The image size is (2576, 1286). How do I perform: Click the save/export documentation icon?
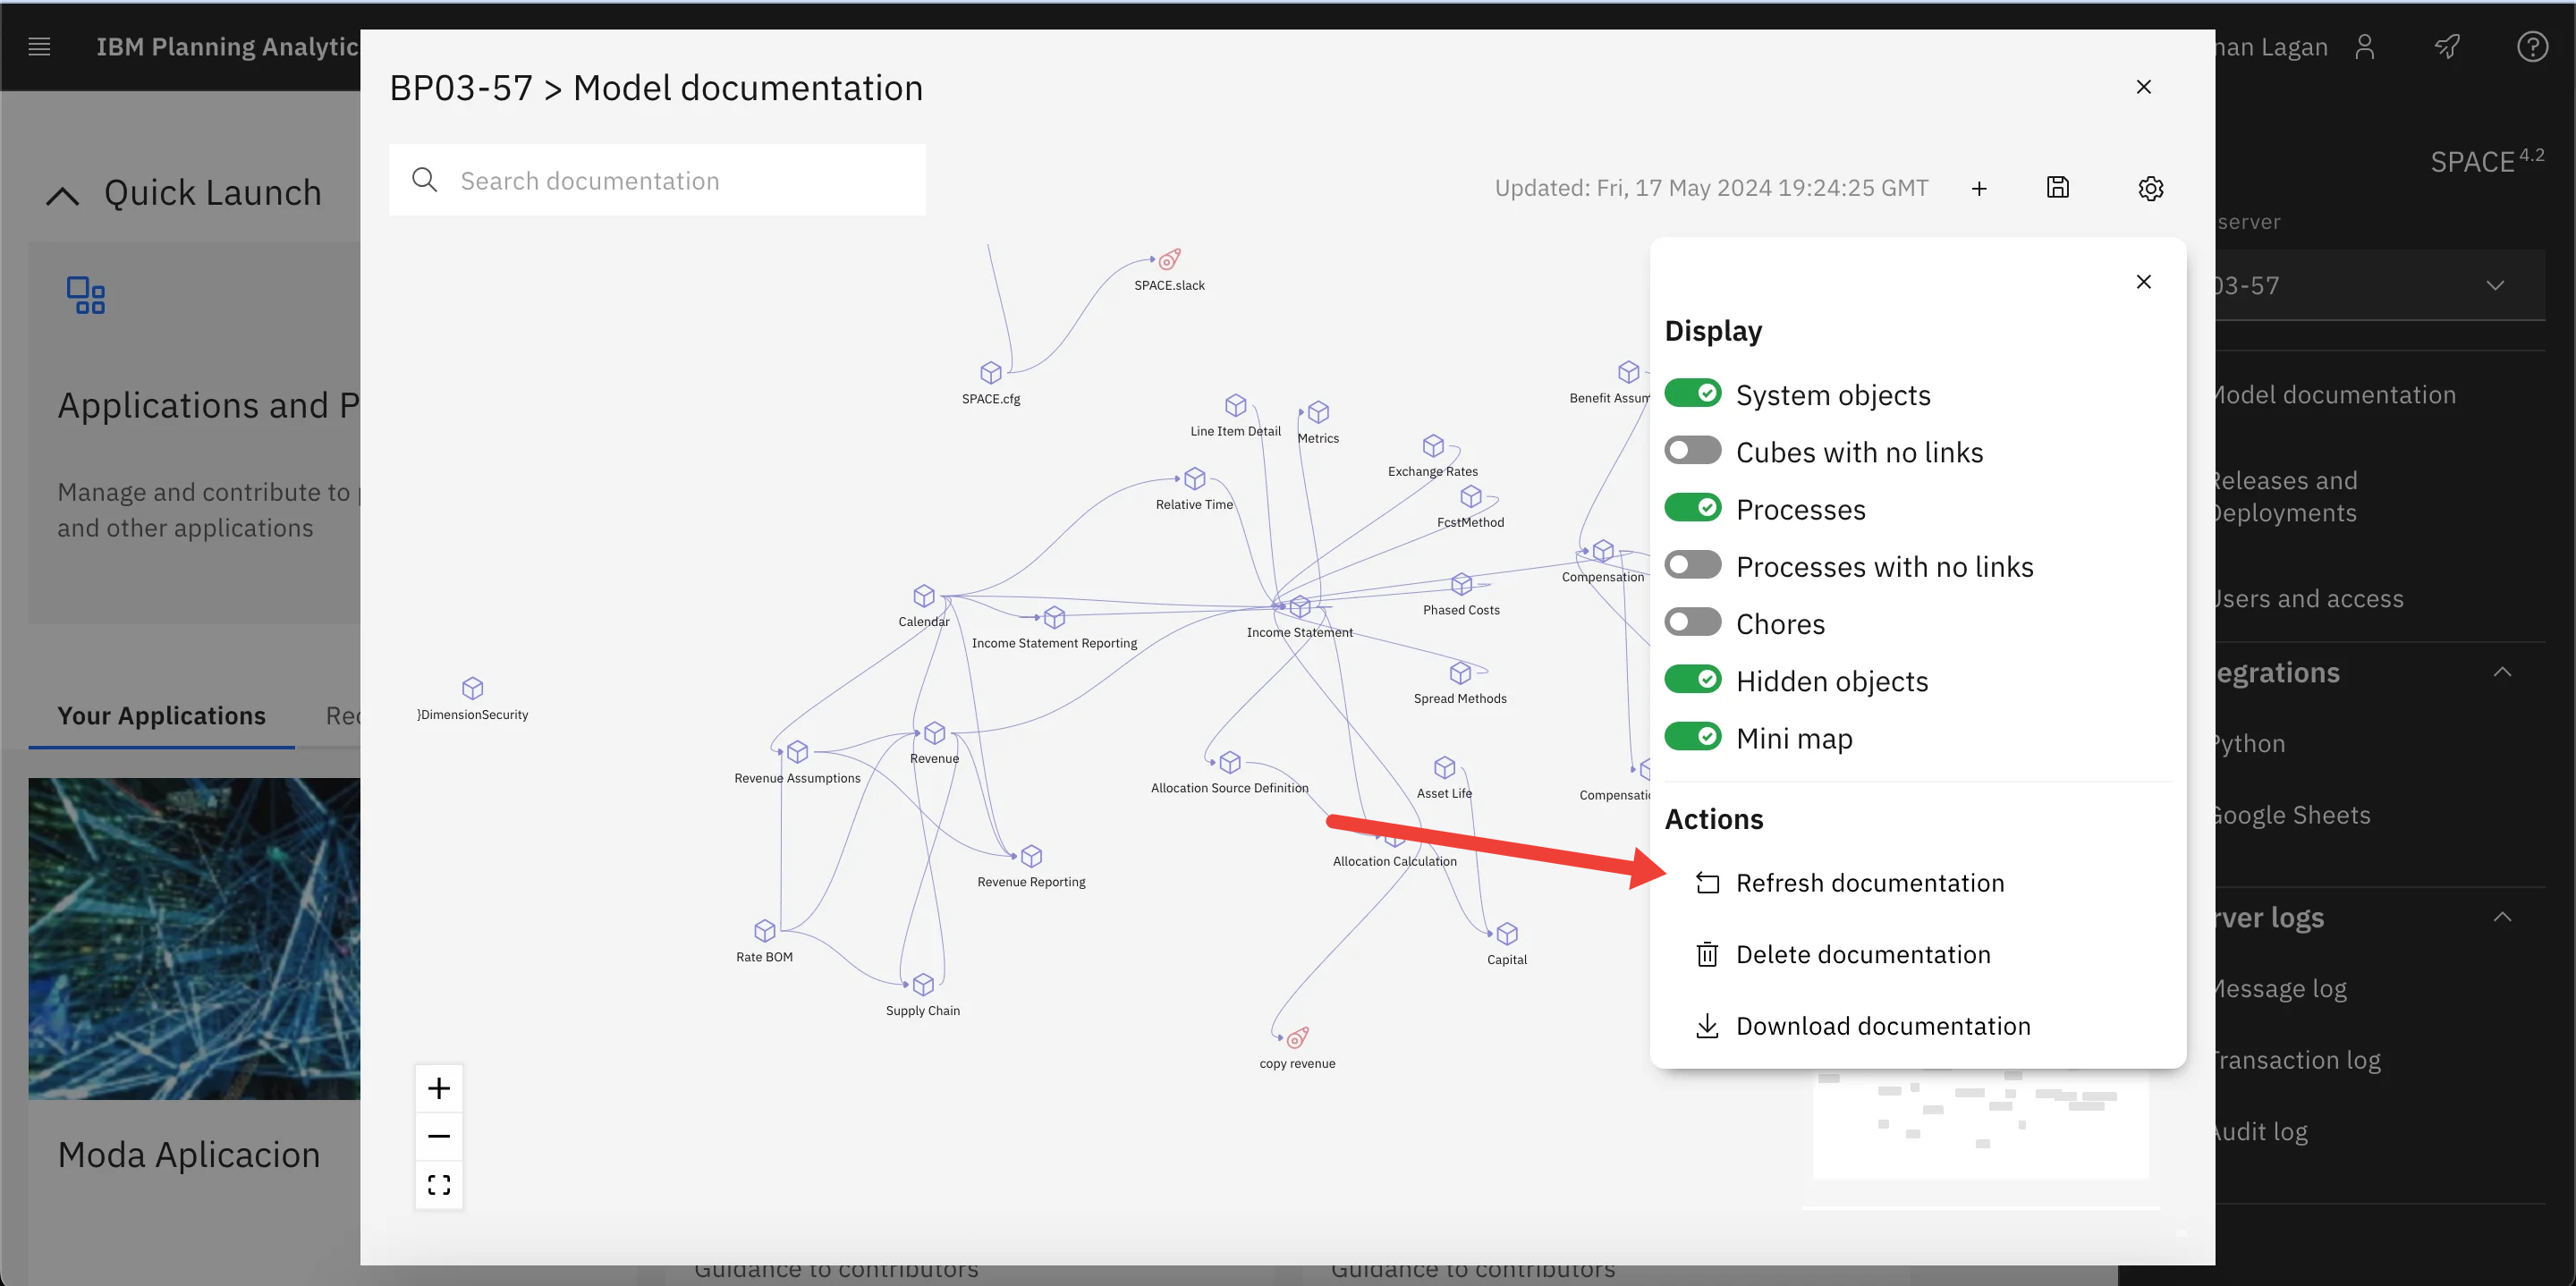coord(2058,187)
